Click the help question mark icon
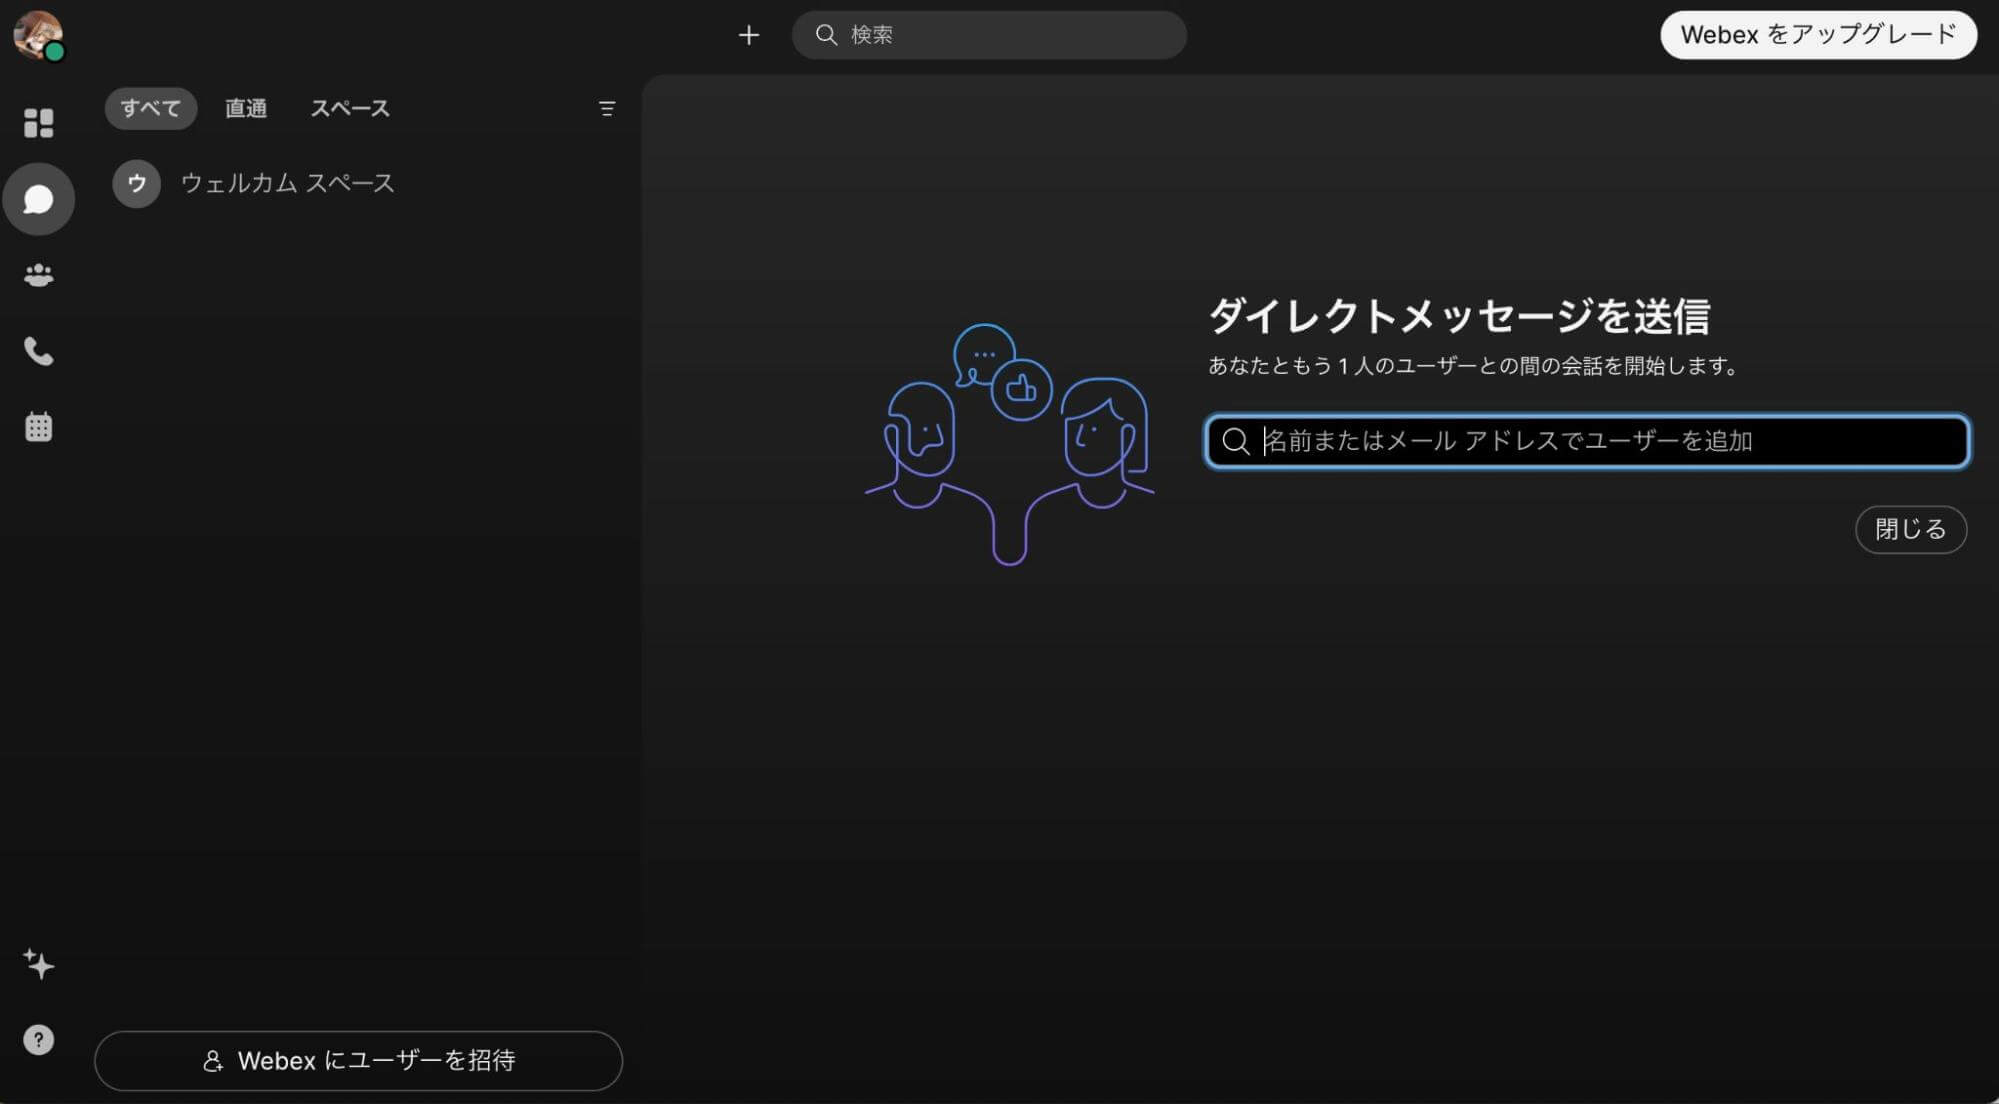The height and width of the screenshot is (1104, 1999). (37, 1039)
